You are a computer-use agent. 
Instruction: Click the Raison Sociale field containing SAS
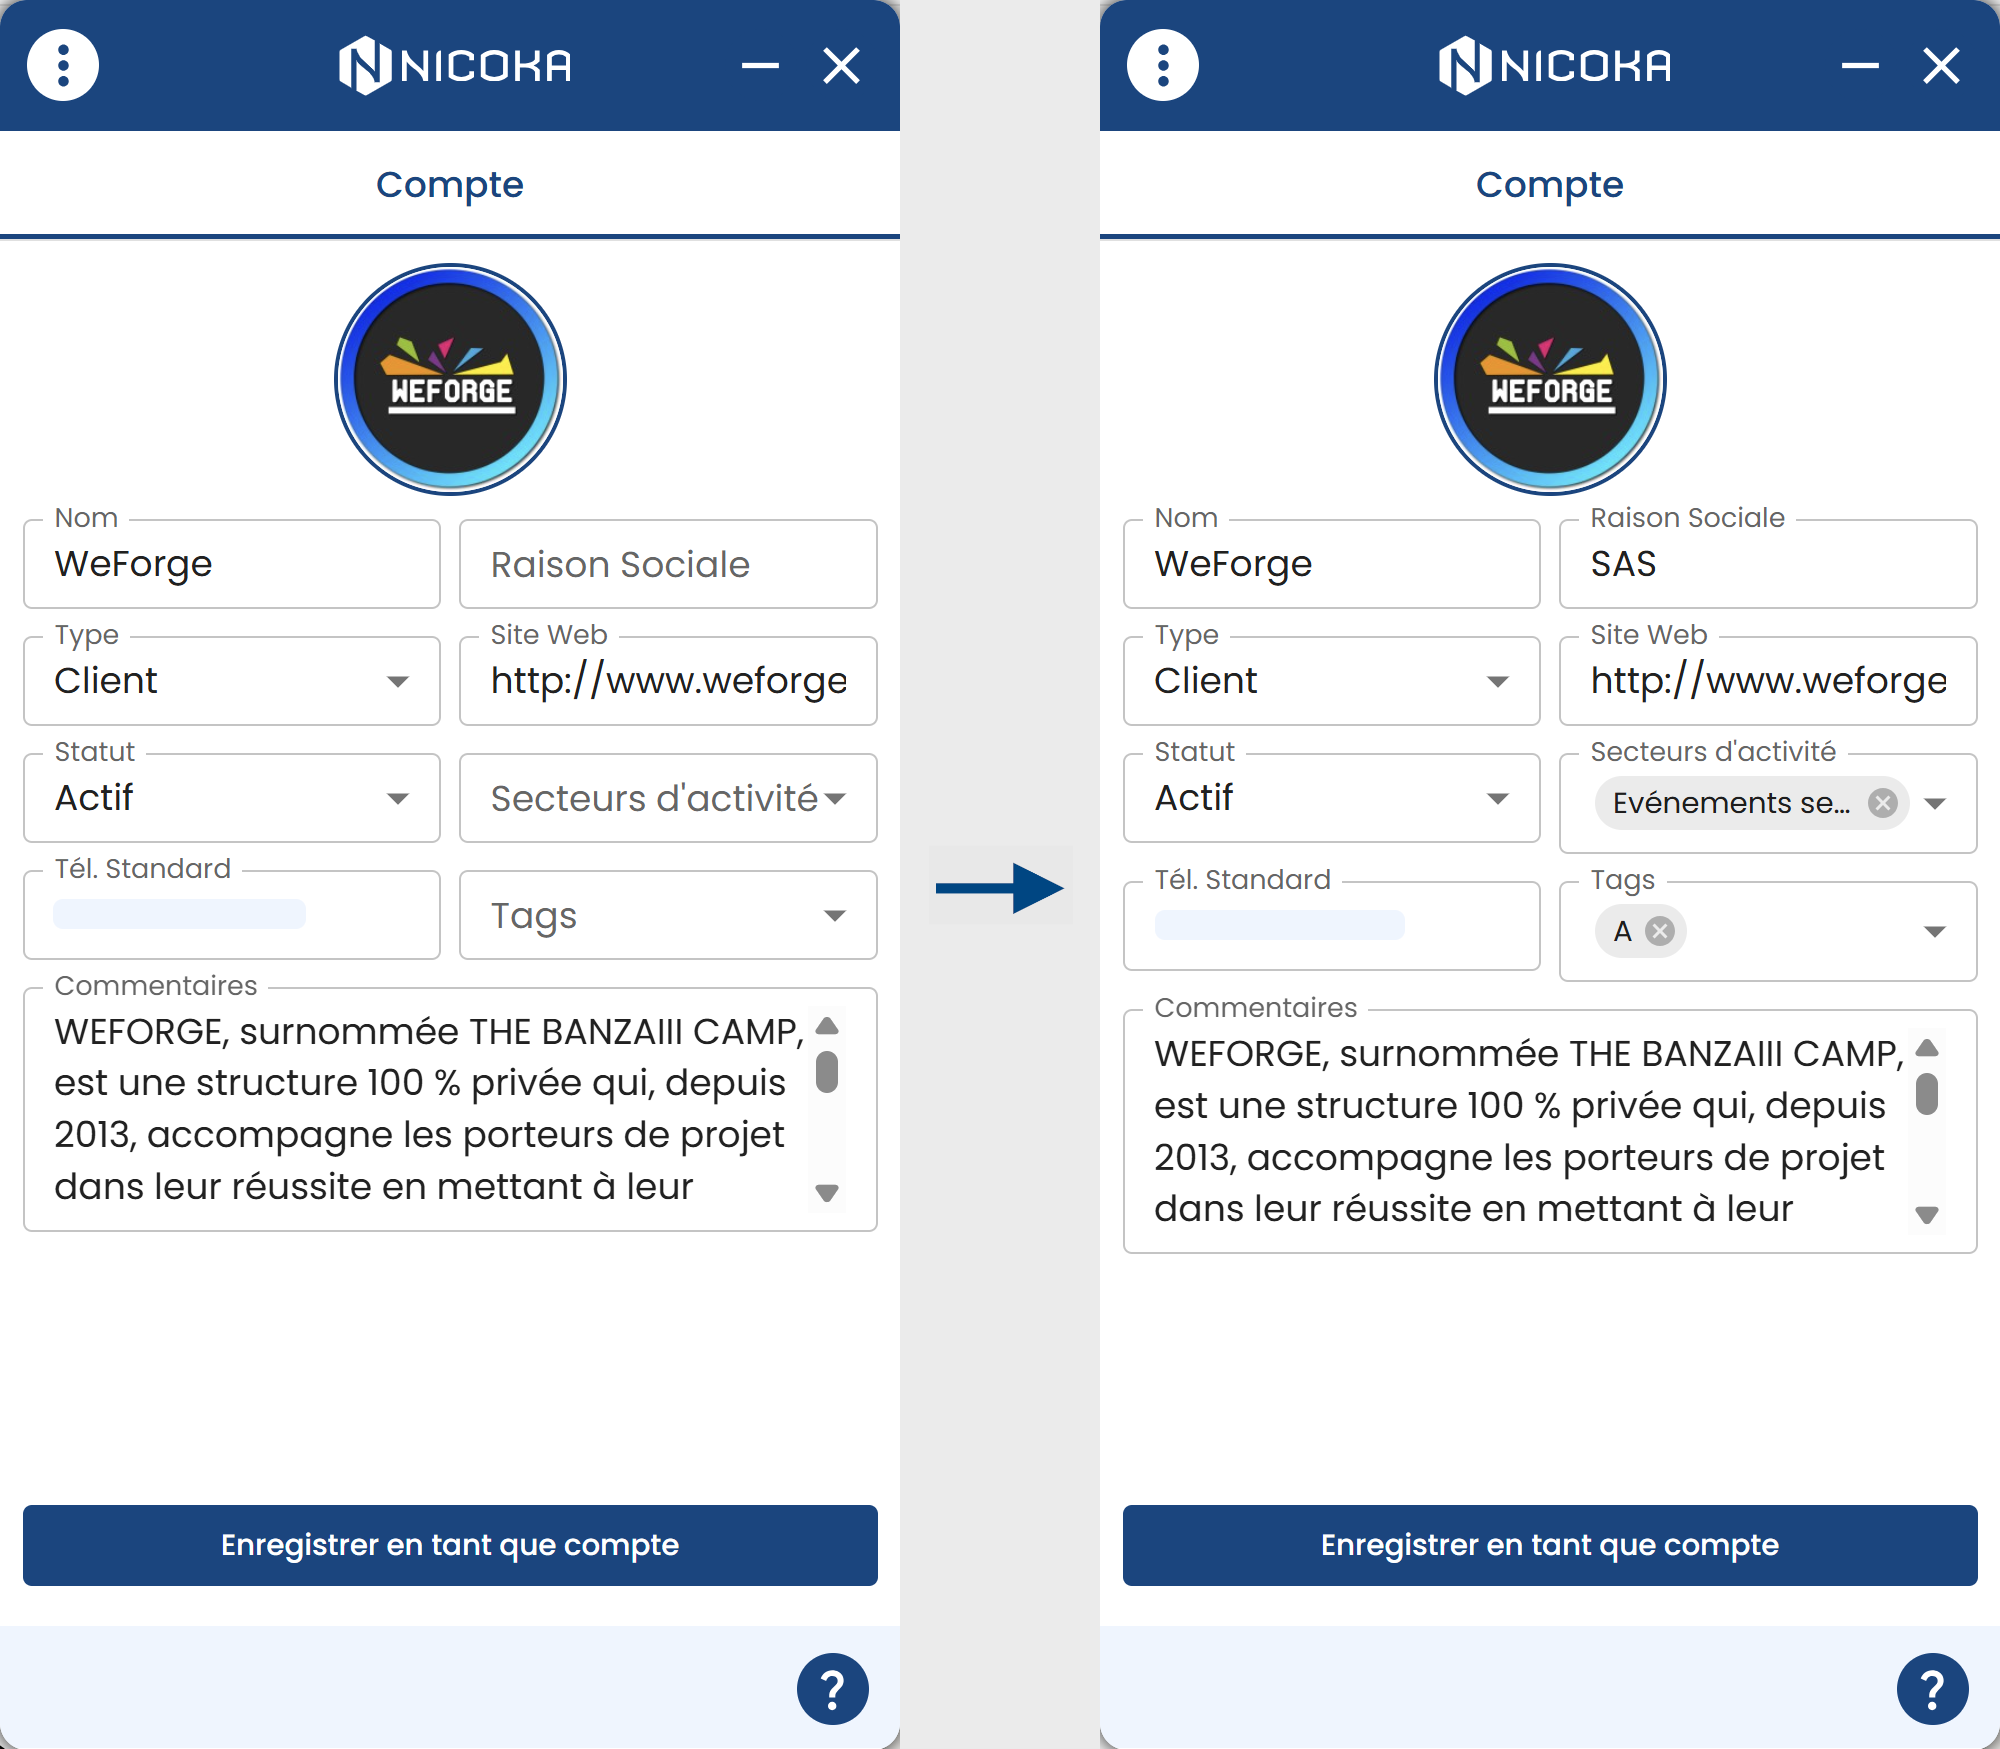(x=1767, y=565)
